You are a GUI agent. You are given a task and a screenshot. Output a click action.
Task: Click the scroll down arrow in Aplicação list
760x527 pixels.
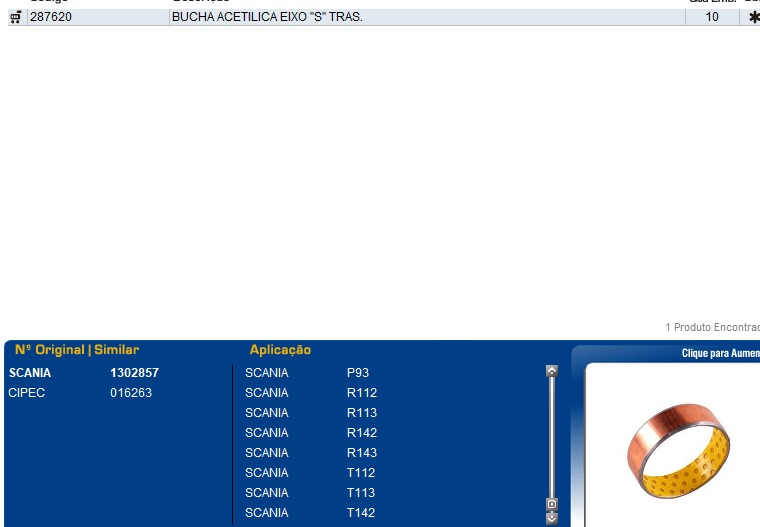(x=551, y=517)
